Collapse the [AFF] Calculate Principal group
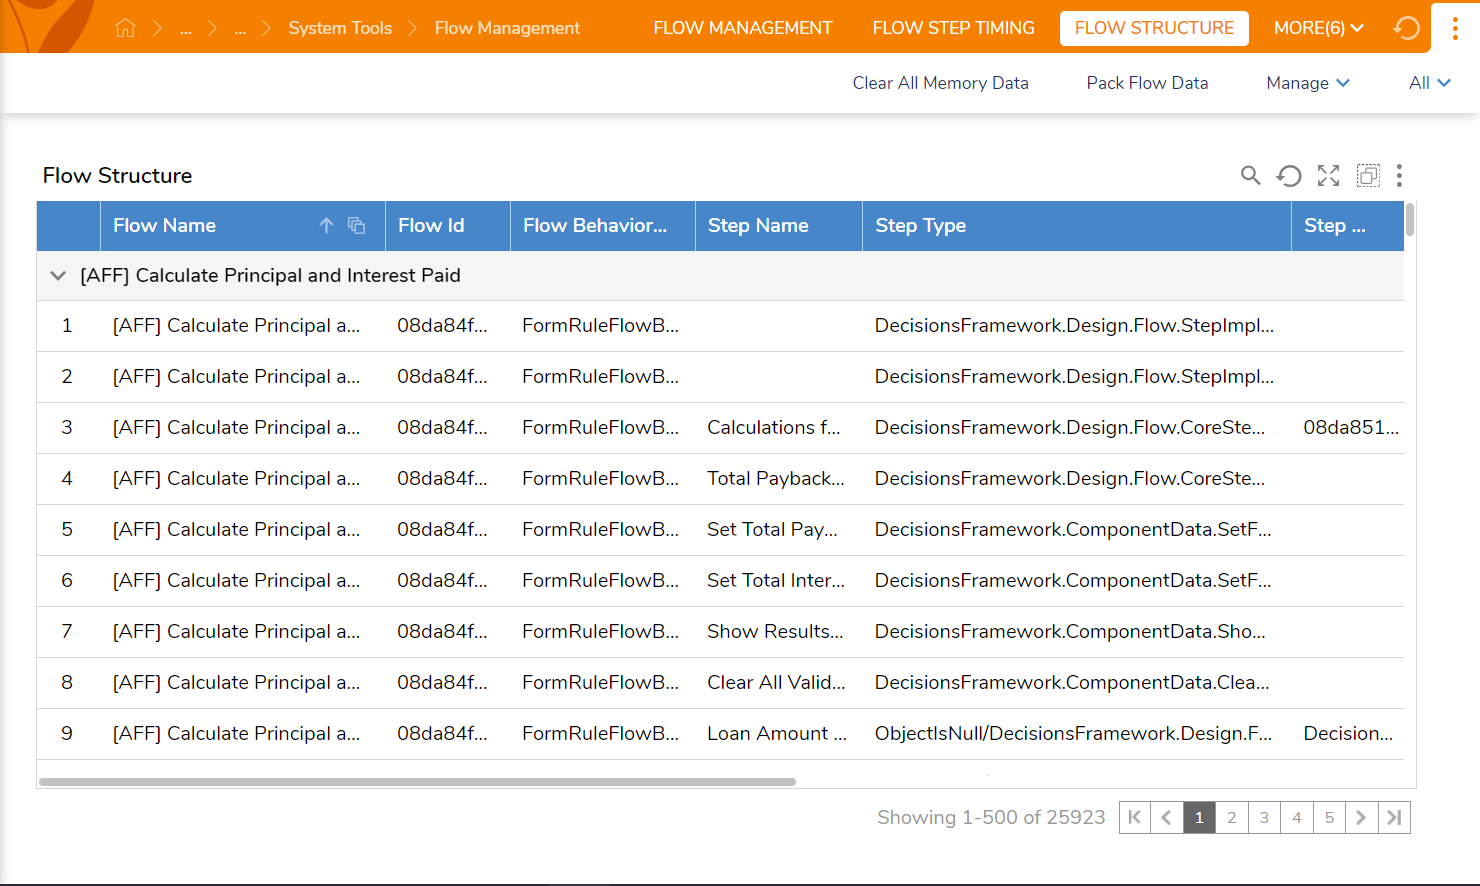Viewport: 1480px width, 886px height. [58, 276]
